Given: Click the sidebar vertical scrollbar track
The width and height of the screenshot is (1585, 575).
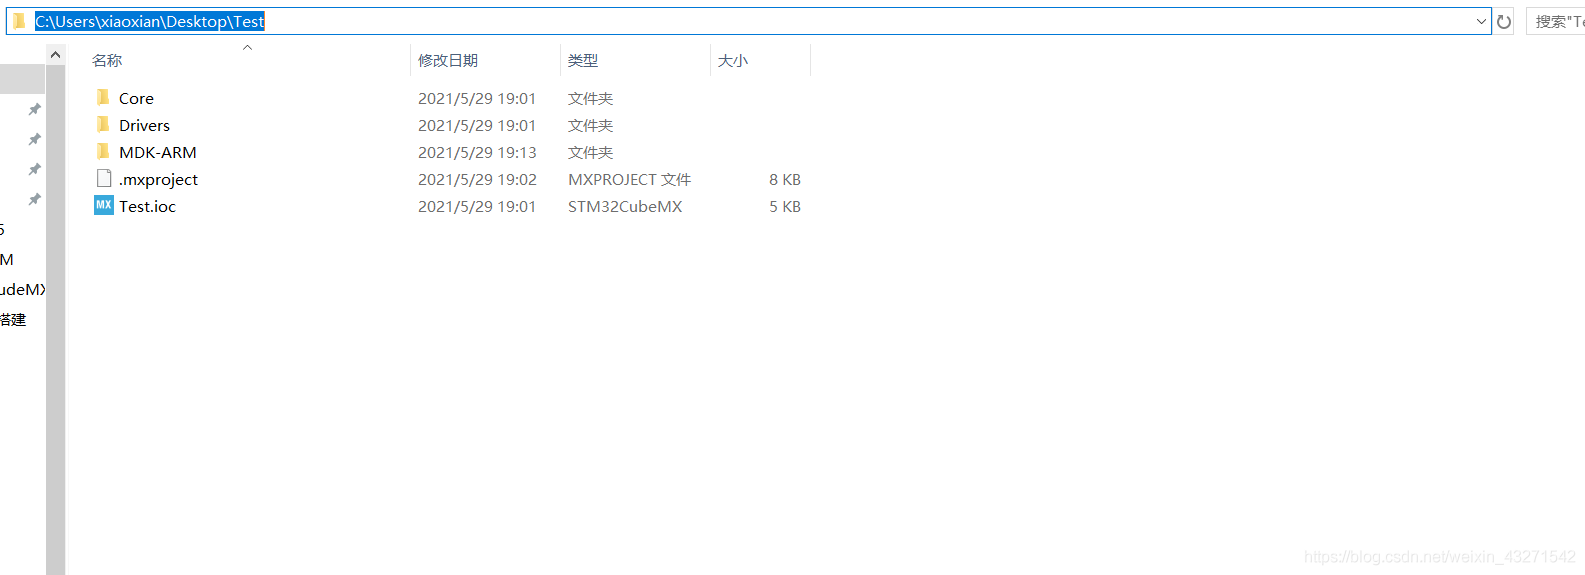Looking at the screenshot, I should point(55,320).
